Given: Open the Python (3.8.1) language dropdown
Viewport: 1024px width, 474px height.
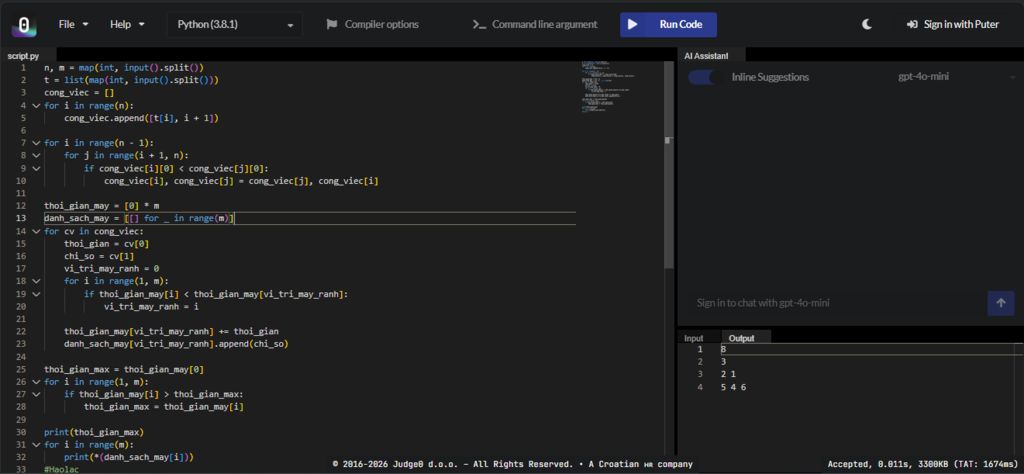Looking at the screenshot, I should click(x=235, y=25).
